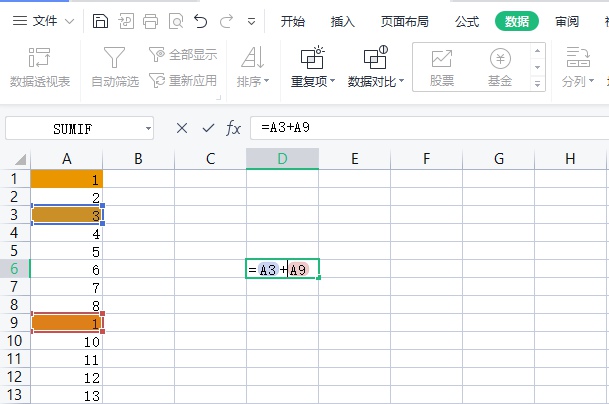Click the Select All corner triangle

pyautogui.click(x=20, y=159)
